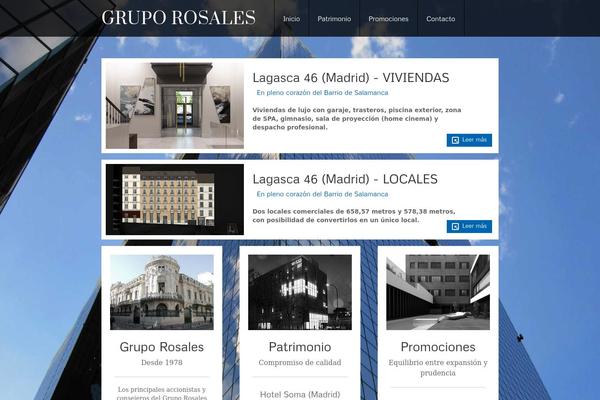Image resolution: width=600 pixels, height=400 pixels.
Task: Click the GRUPO ROSALES logo
Action: (178, 18)
